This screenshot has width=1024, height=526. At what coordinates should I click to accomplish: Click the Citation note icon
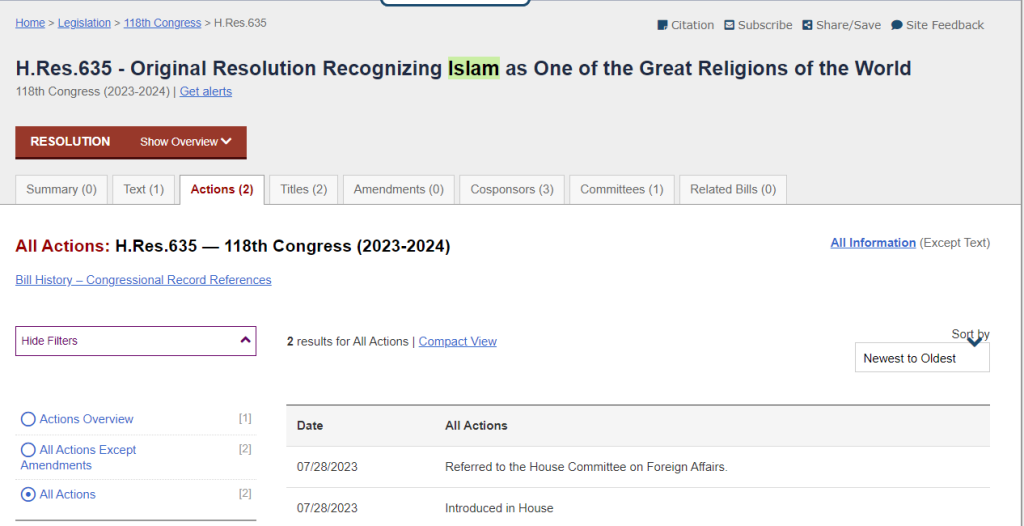662,25
